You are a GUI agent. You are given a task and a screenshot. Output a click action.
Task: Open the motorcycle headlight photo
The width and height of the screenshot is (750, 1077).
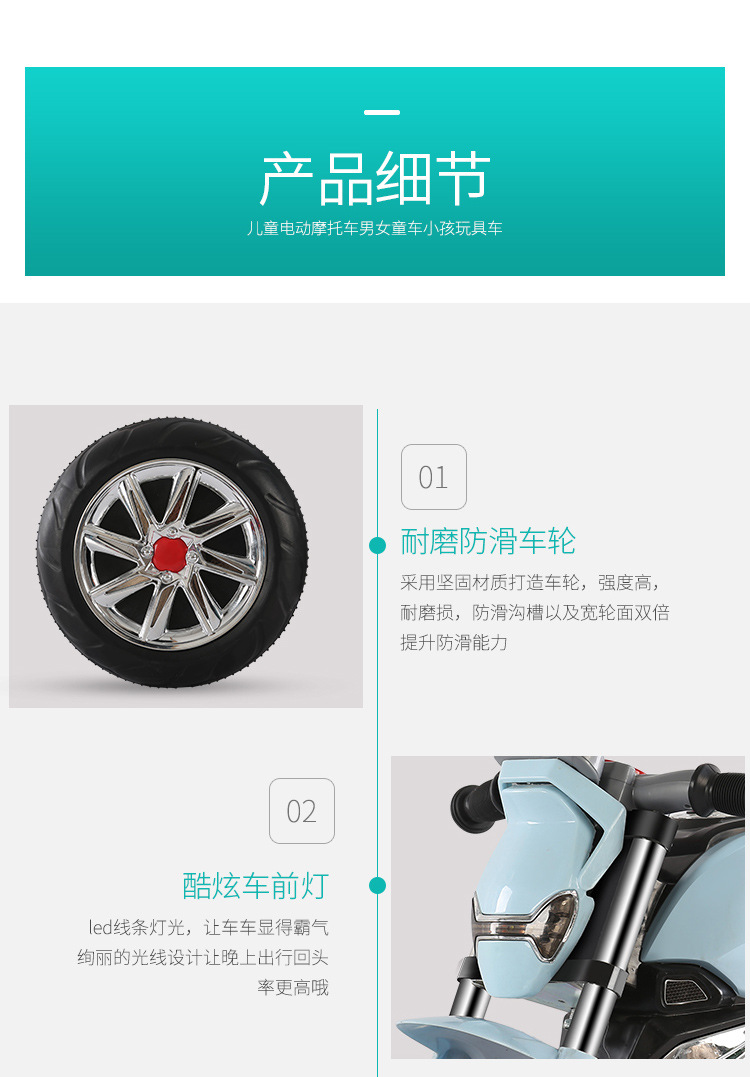pyautogui.click(x=568, y=907)
